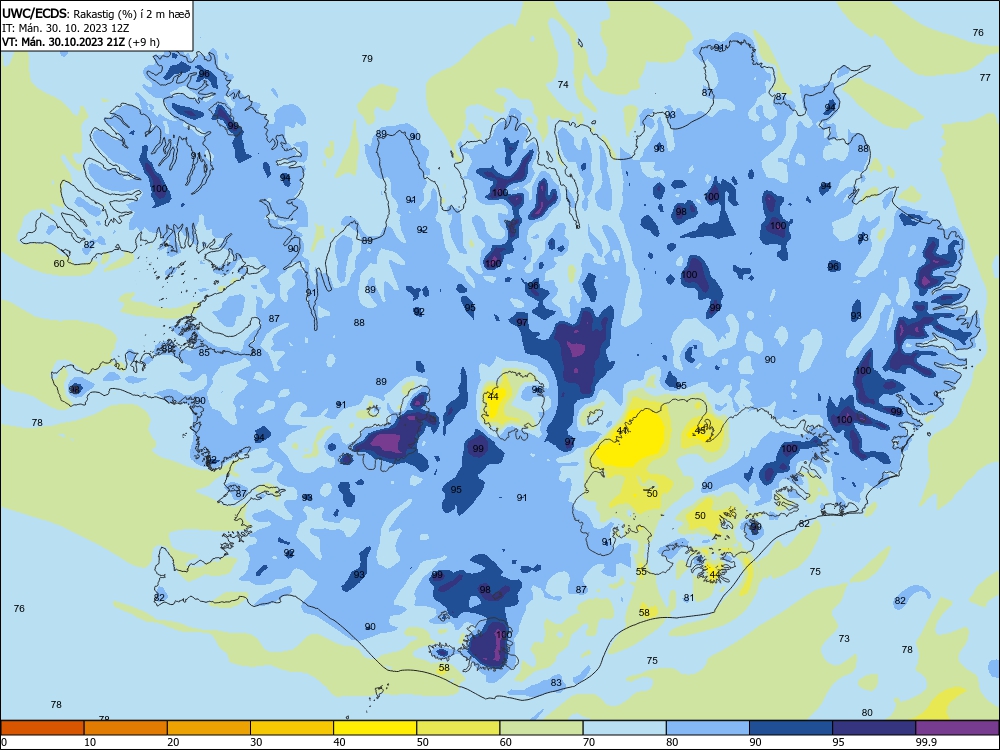Click the initial time line 'IT: Mán. 30. 10. 2023 12Z'
Viewport: 1000px width, 750px height.
[66, 28]
